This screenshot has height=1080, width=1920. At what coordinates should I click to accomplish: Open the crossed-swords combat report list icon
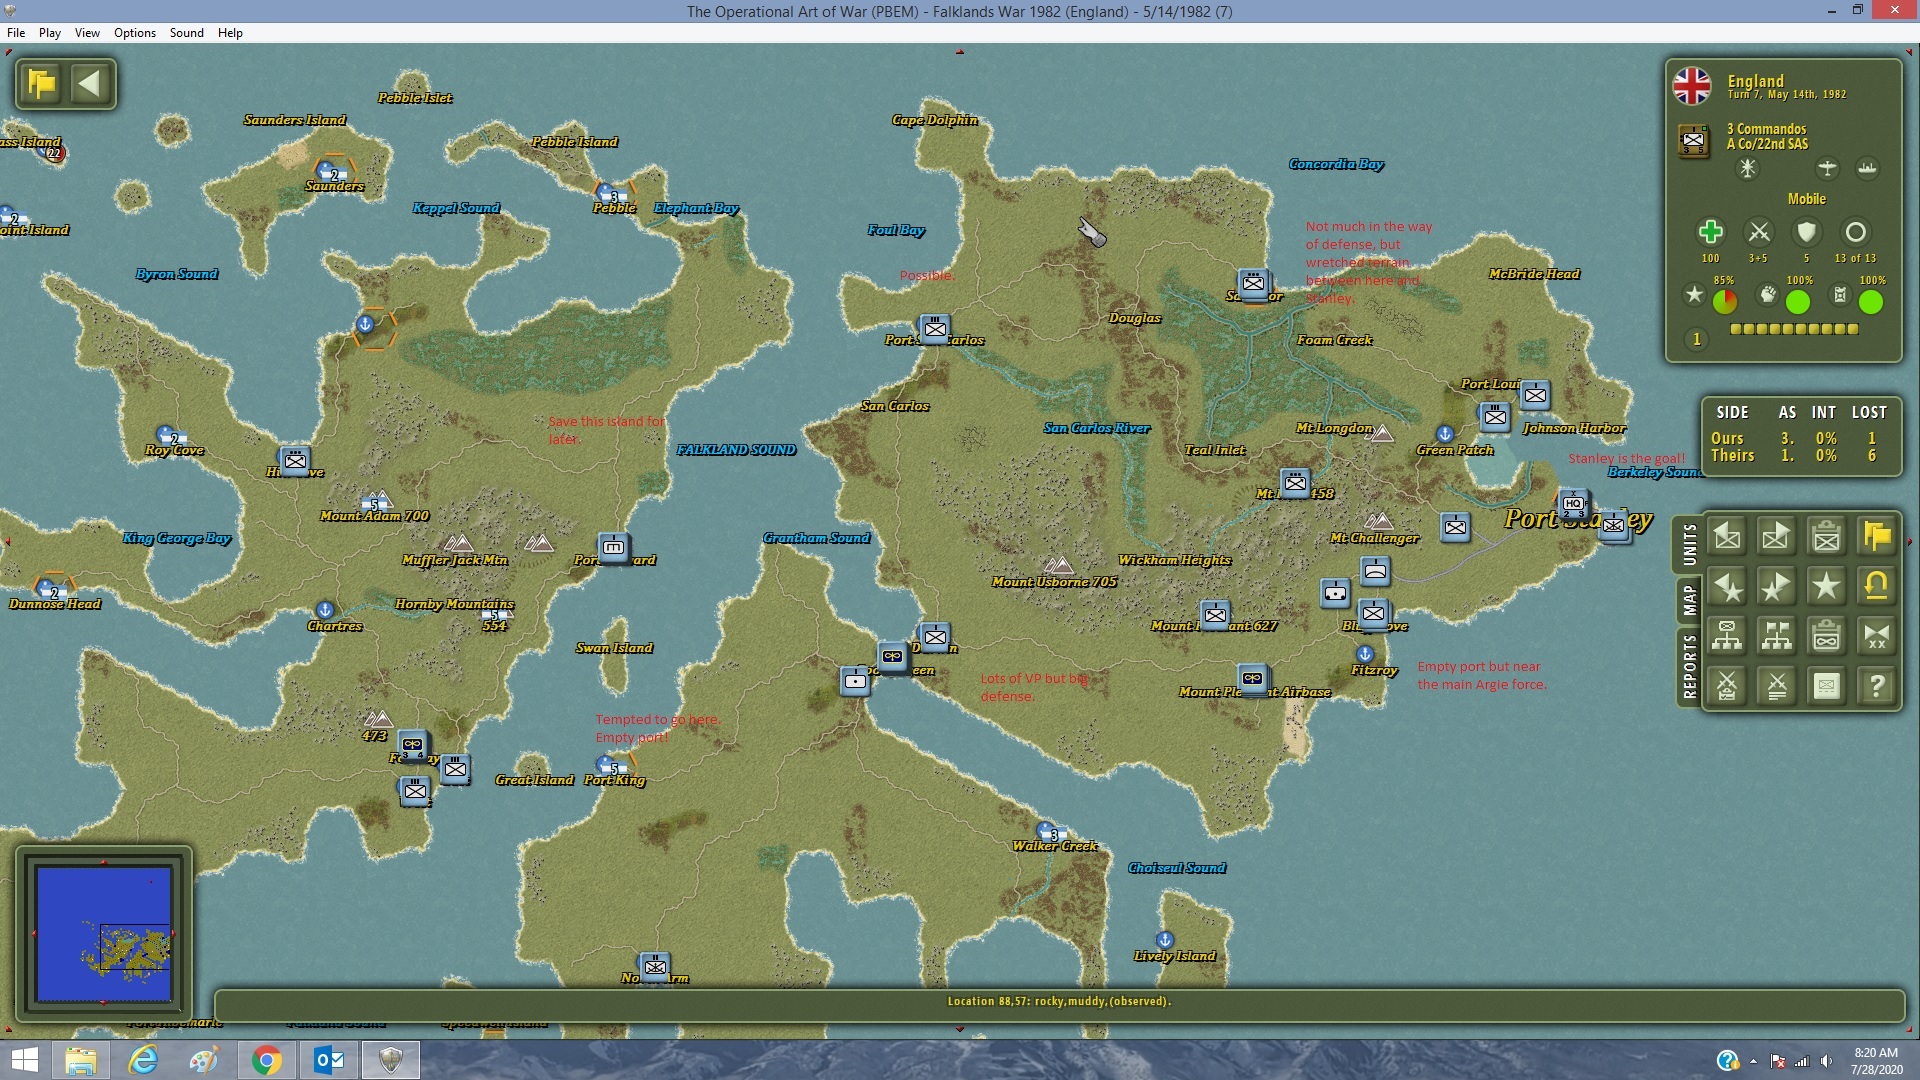tap(1776, 686)
